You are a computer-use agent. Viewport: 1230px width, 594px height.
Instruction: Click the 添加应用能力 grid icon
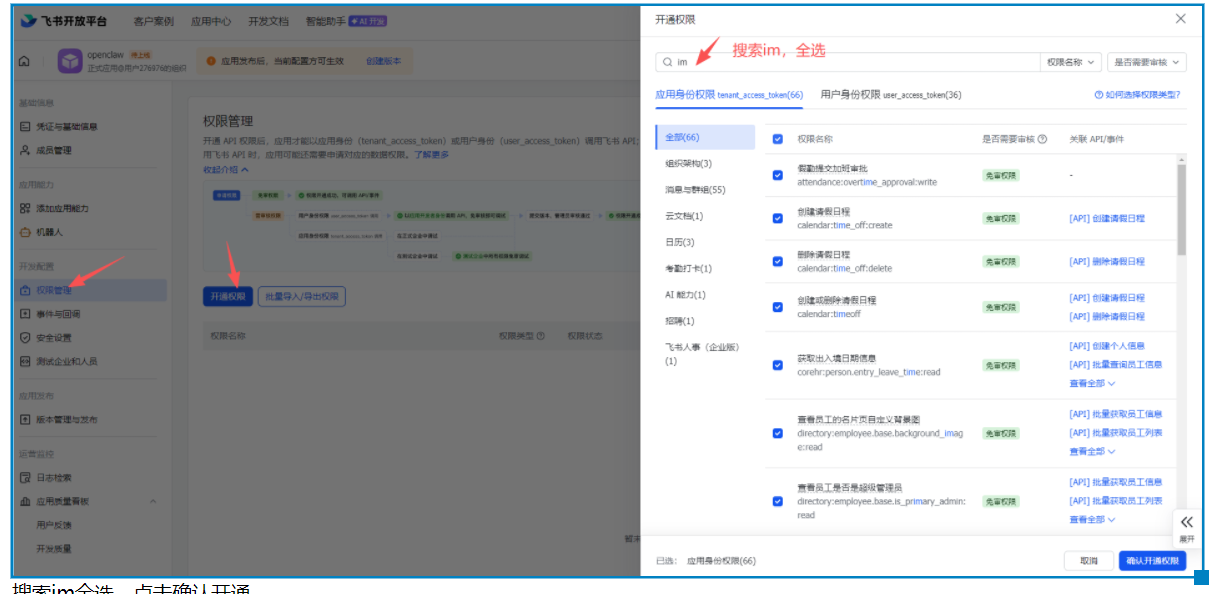26,208
